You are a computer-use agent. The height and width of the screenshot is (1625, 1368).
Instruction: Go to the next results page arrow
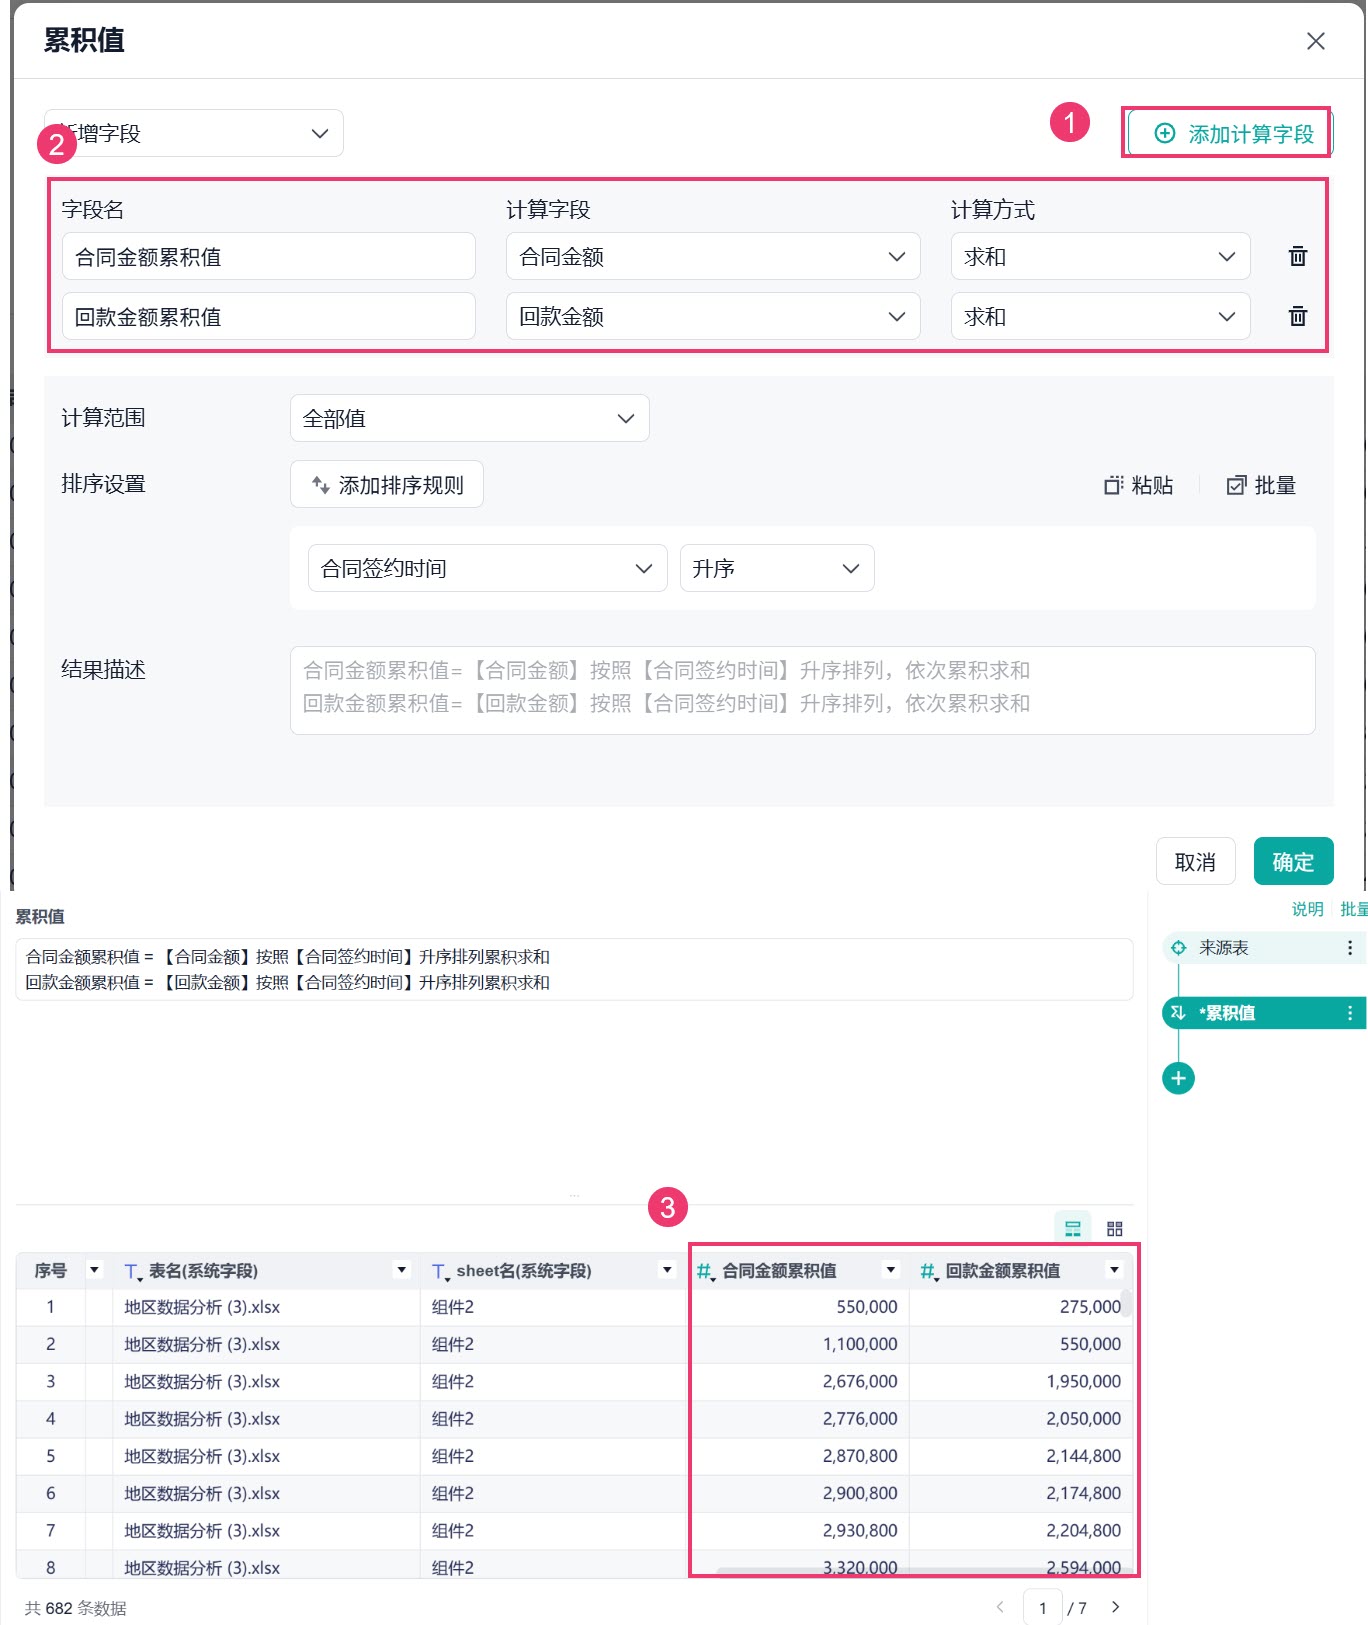[x=1116, y=1607]
